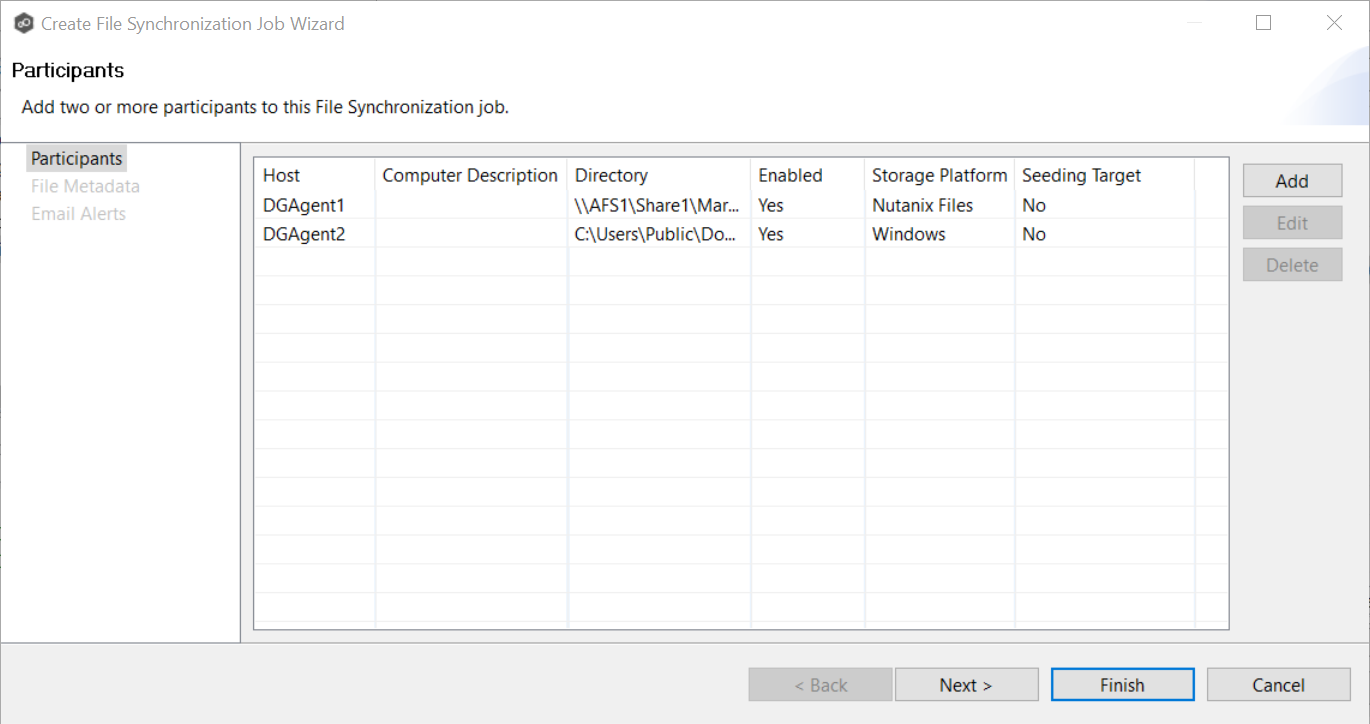Click the Edit participant button

click(1292, 223)
